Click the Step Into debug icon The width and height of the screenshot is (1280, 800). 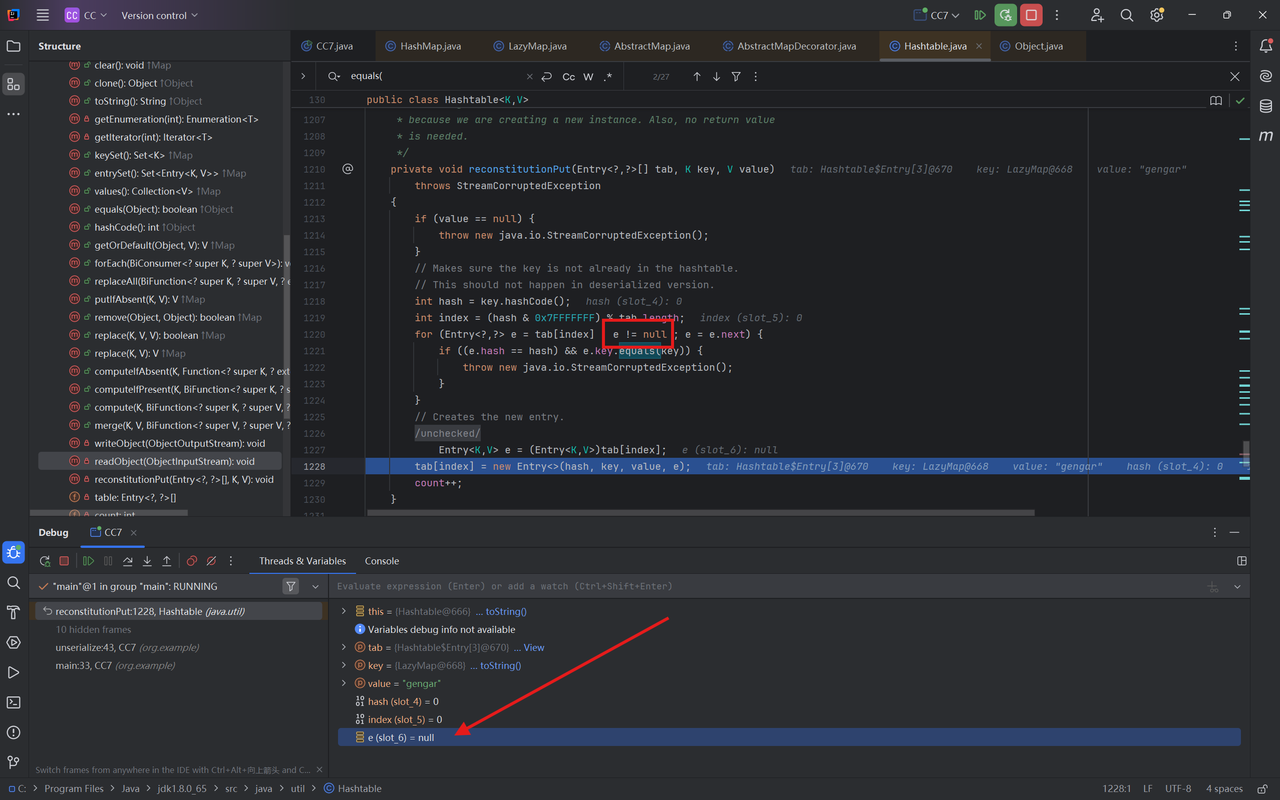click(x=147, y=561)
